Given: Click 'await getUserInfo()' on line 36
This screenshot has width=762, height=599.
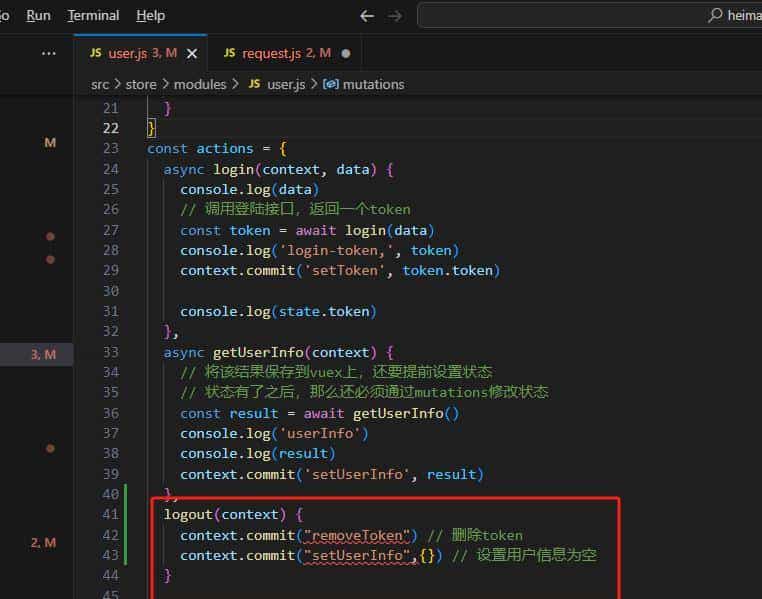Looking at the screenshot, I should click(381, 413).
